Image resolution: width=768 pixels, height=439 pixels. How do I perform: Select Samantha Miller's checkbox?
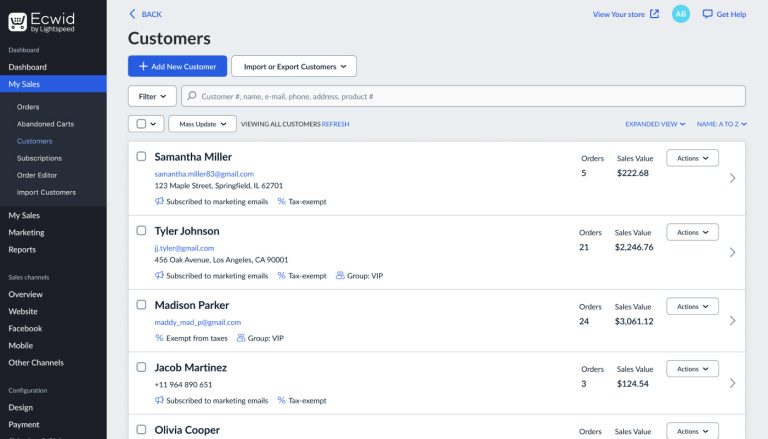point(141,156)
